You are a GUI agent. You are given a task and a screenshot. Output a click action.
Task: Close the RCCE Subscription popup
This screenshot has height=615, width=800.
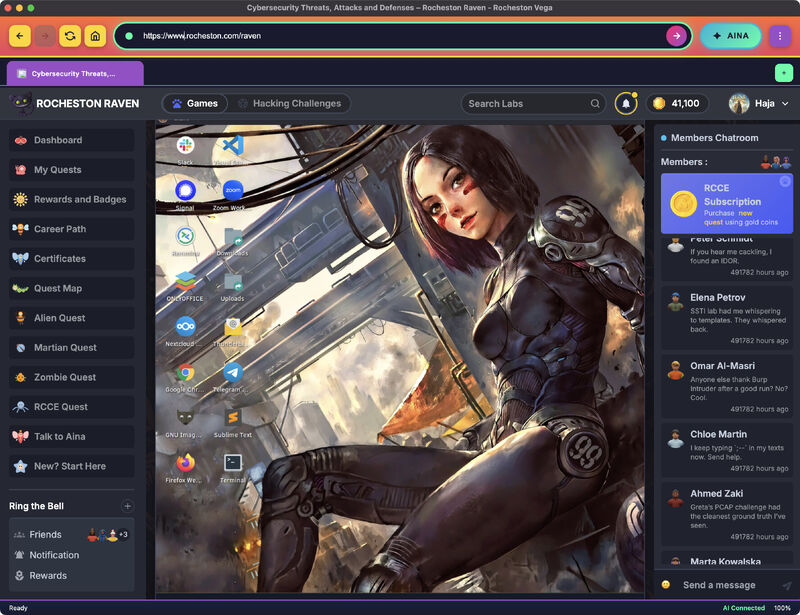click(x=785, y=182)
